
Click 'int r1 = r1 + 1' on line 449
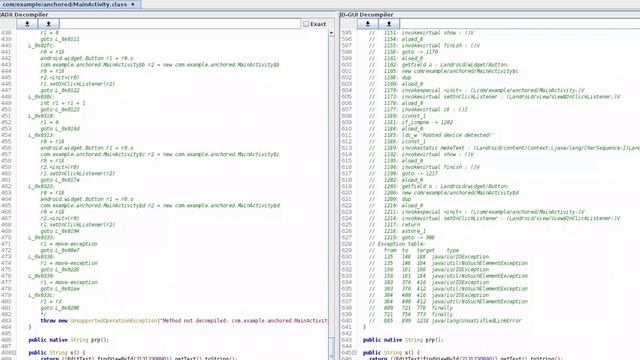point(63,103)
